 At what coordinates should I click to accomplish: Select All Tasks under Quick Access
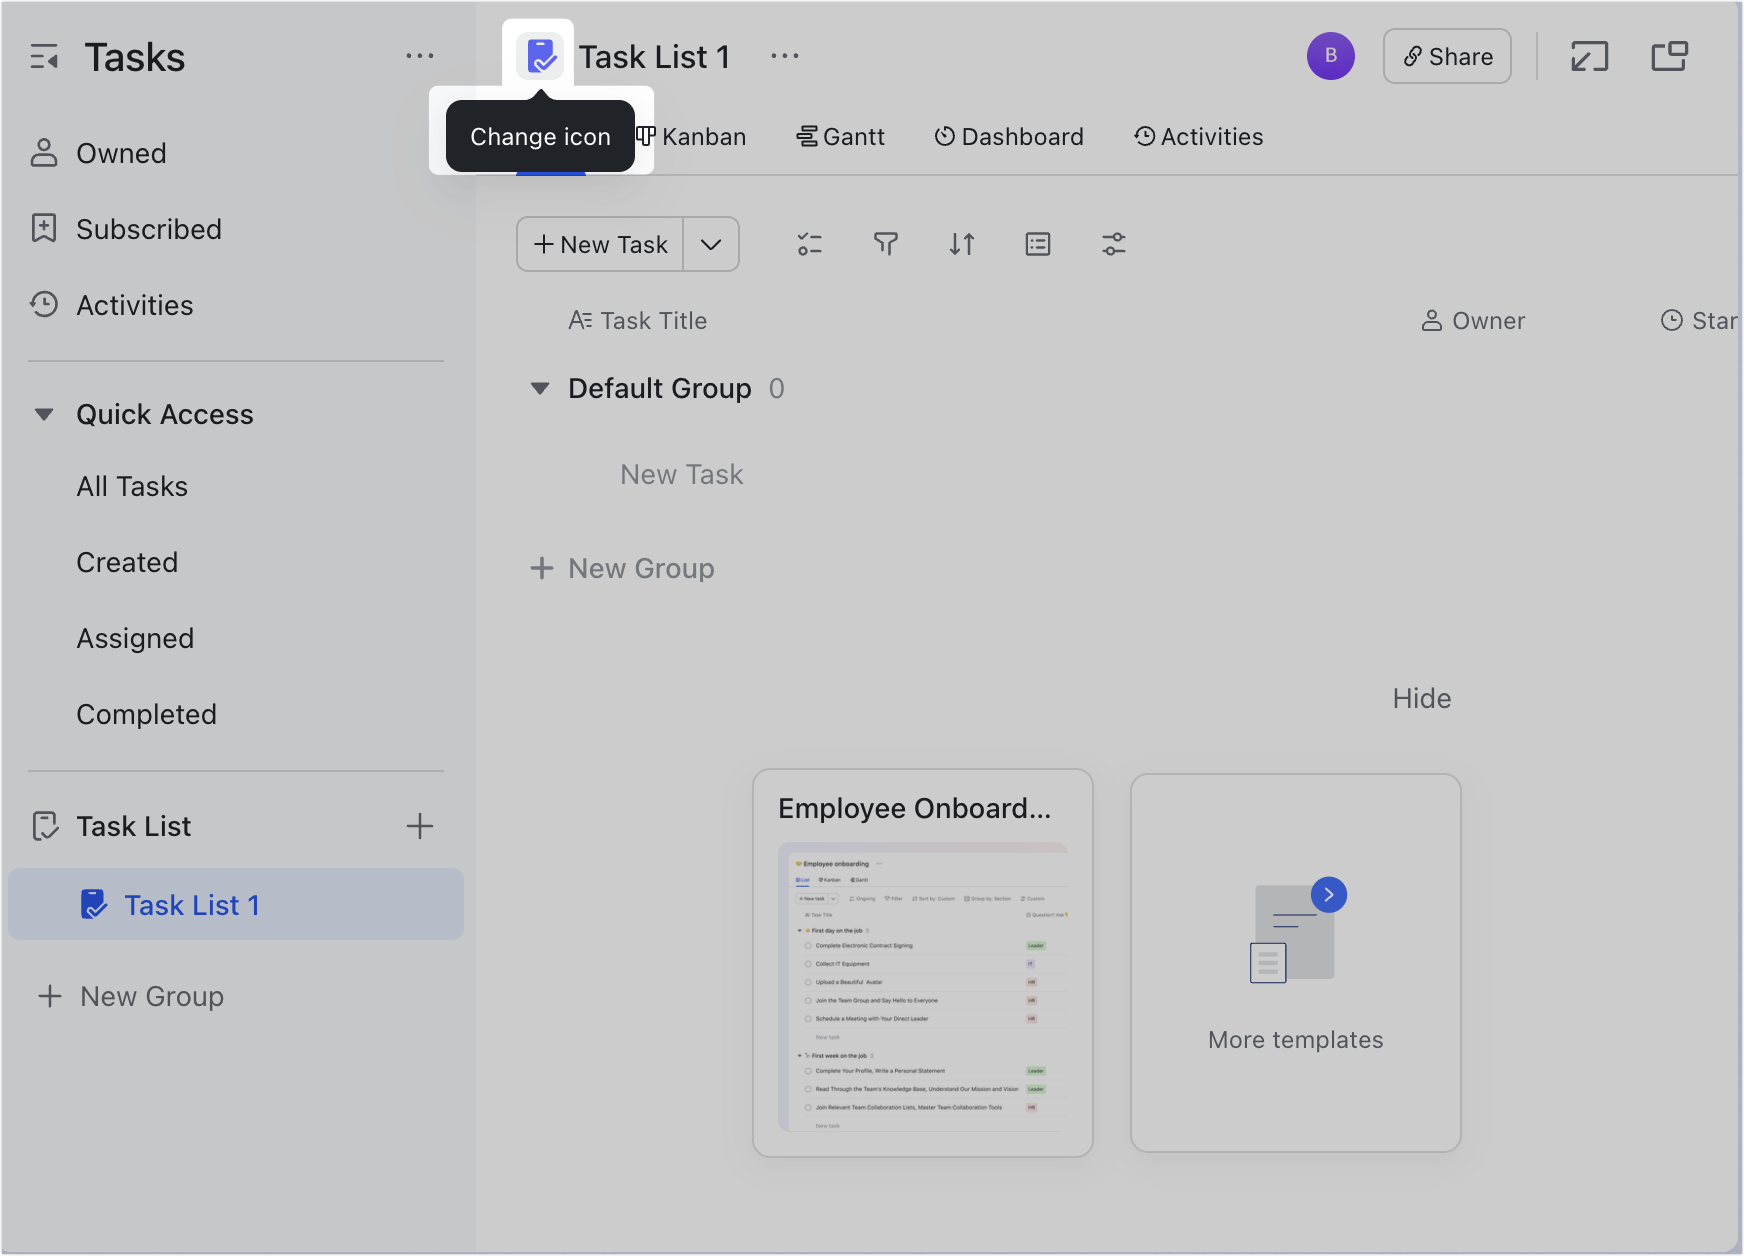coord(132,486)
